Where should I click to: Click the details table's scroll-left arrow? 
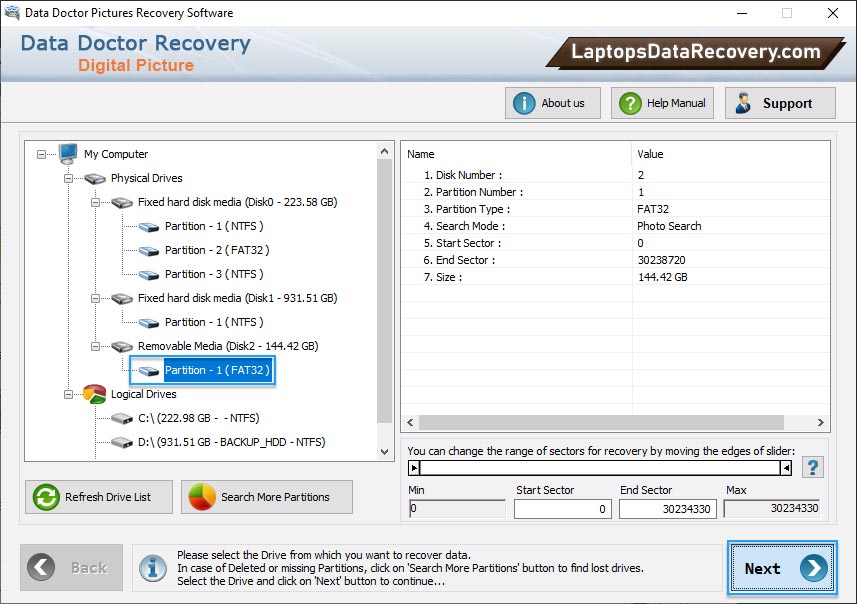410,423
